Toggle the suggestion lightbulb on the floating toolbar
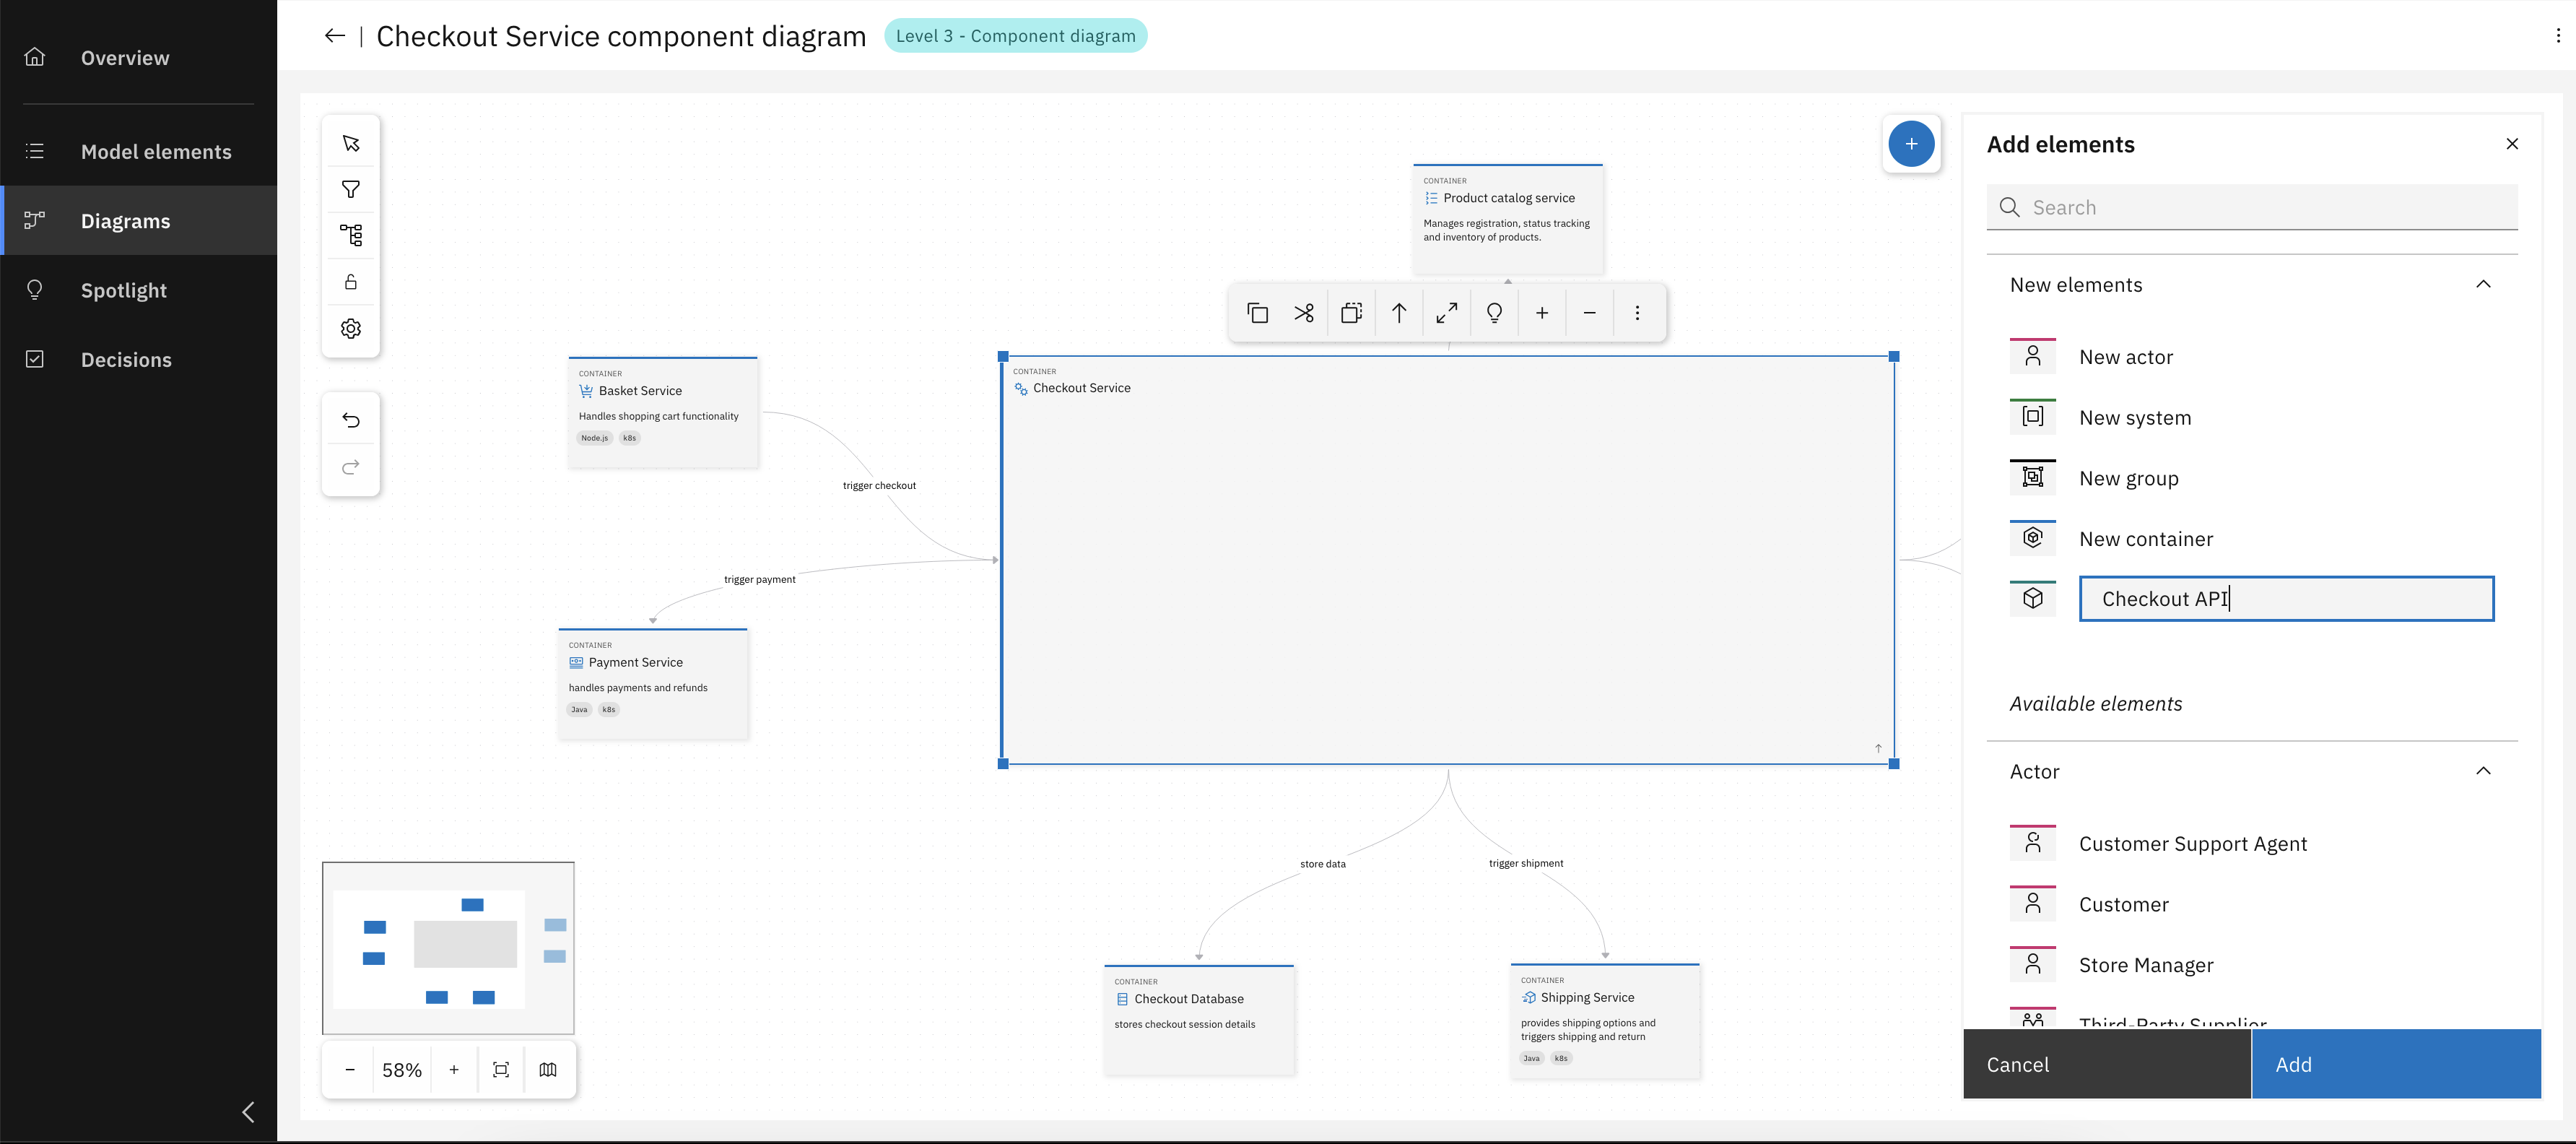This screenshot has width=2576, height=1144. [1494, 313]
